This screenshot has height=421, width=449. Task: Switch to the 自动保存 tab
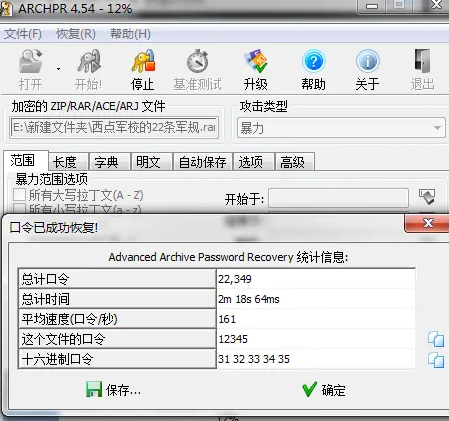click(202, 162)
